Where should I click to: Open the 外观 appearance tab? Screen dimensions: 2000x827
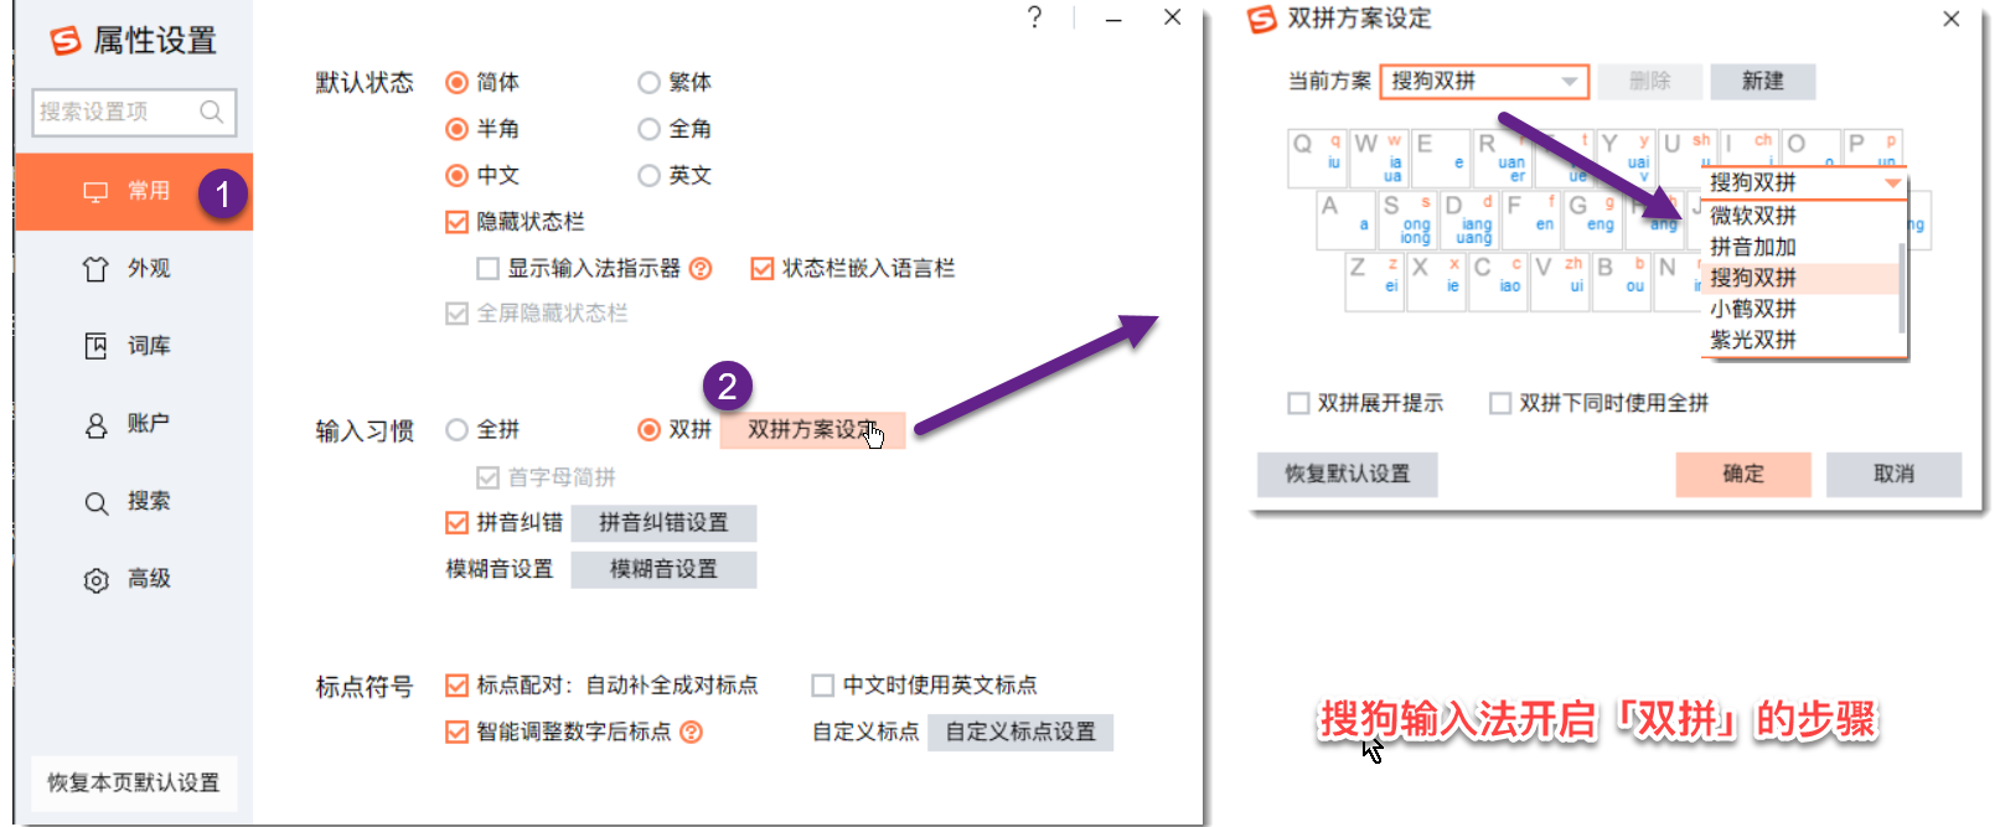point(134,269)
